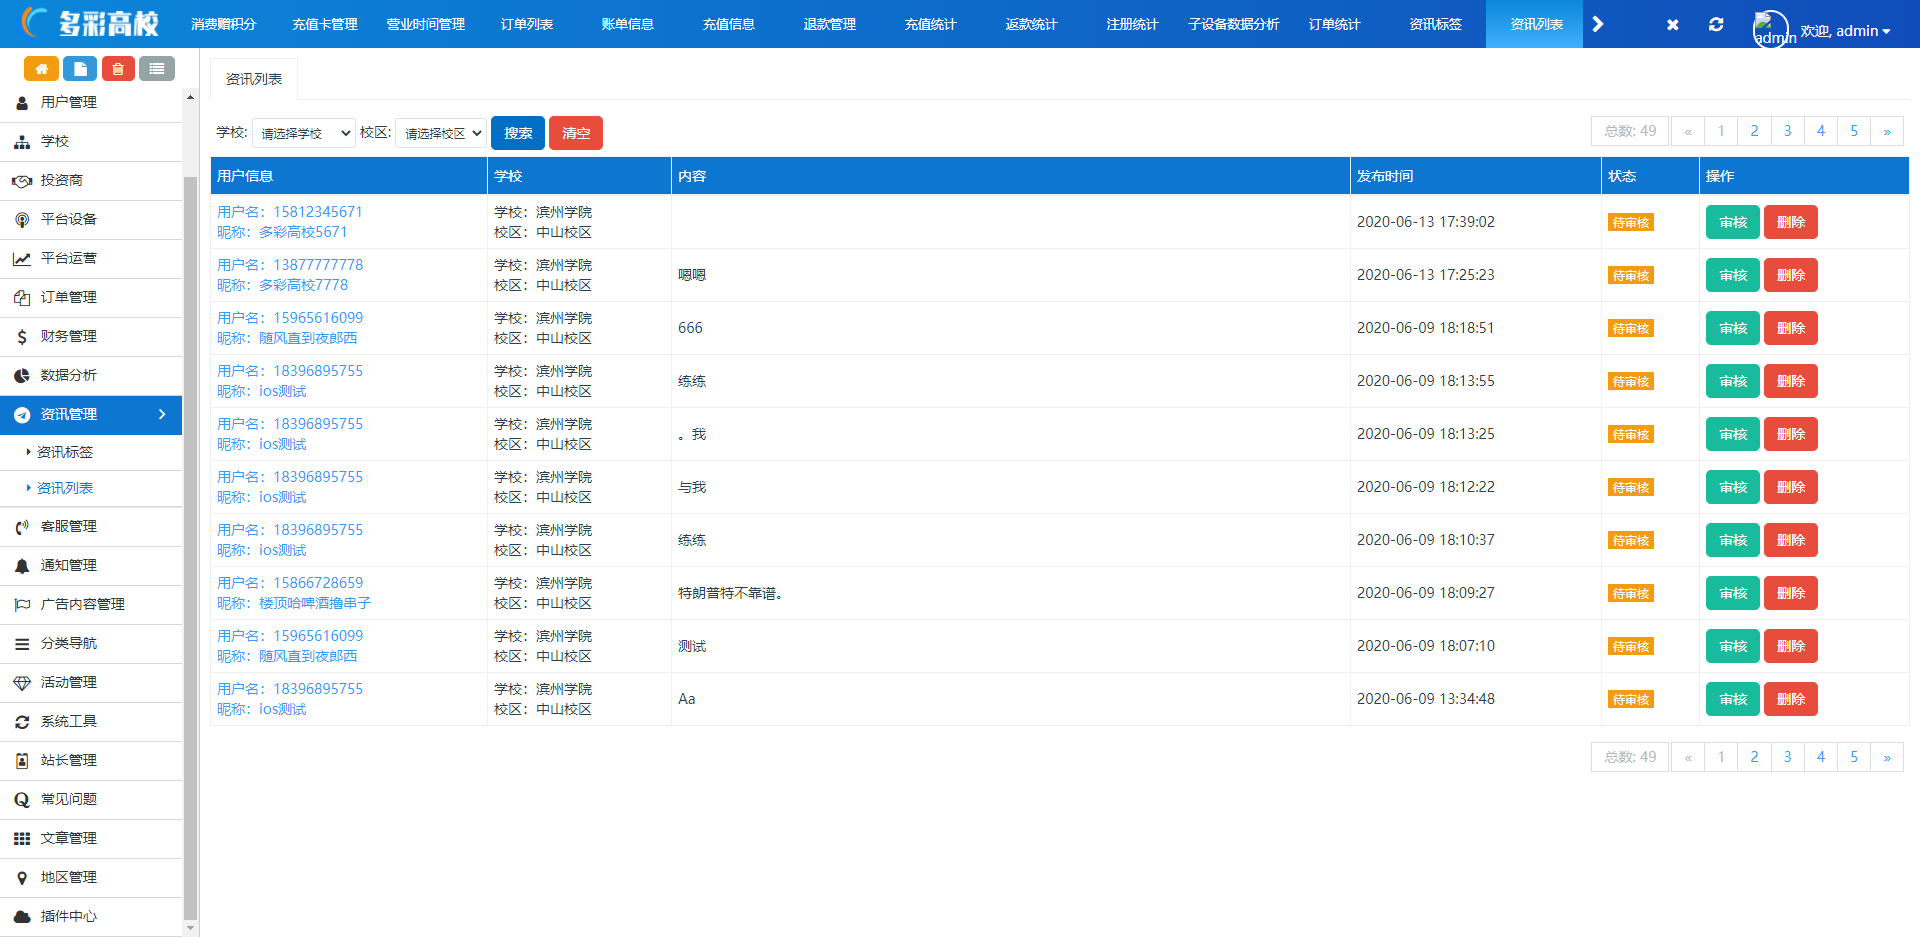Click the 客服管理 phone icon
This screenshot has width=1920, height=937.
tap(22, 527)
